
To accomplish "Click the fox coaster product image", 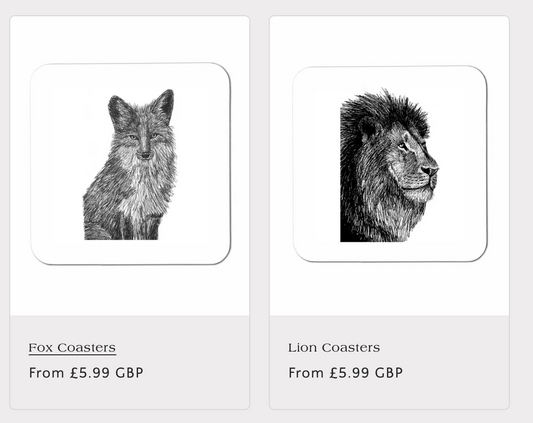I will point(131,164).
